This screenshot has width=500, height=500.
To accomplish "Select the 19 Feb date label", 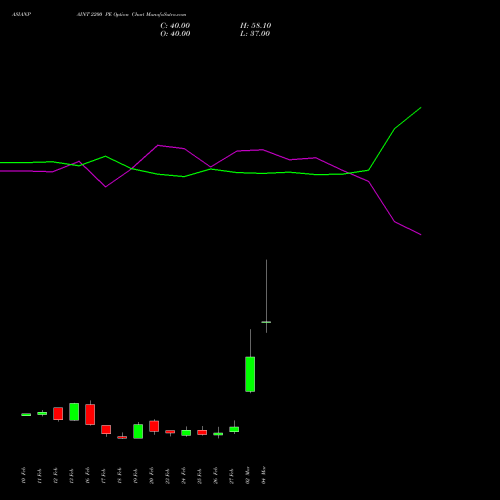I will coord(135,476).
